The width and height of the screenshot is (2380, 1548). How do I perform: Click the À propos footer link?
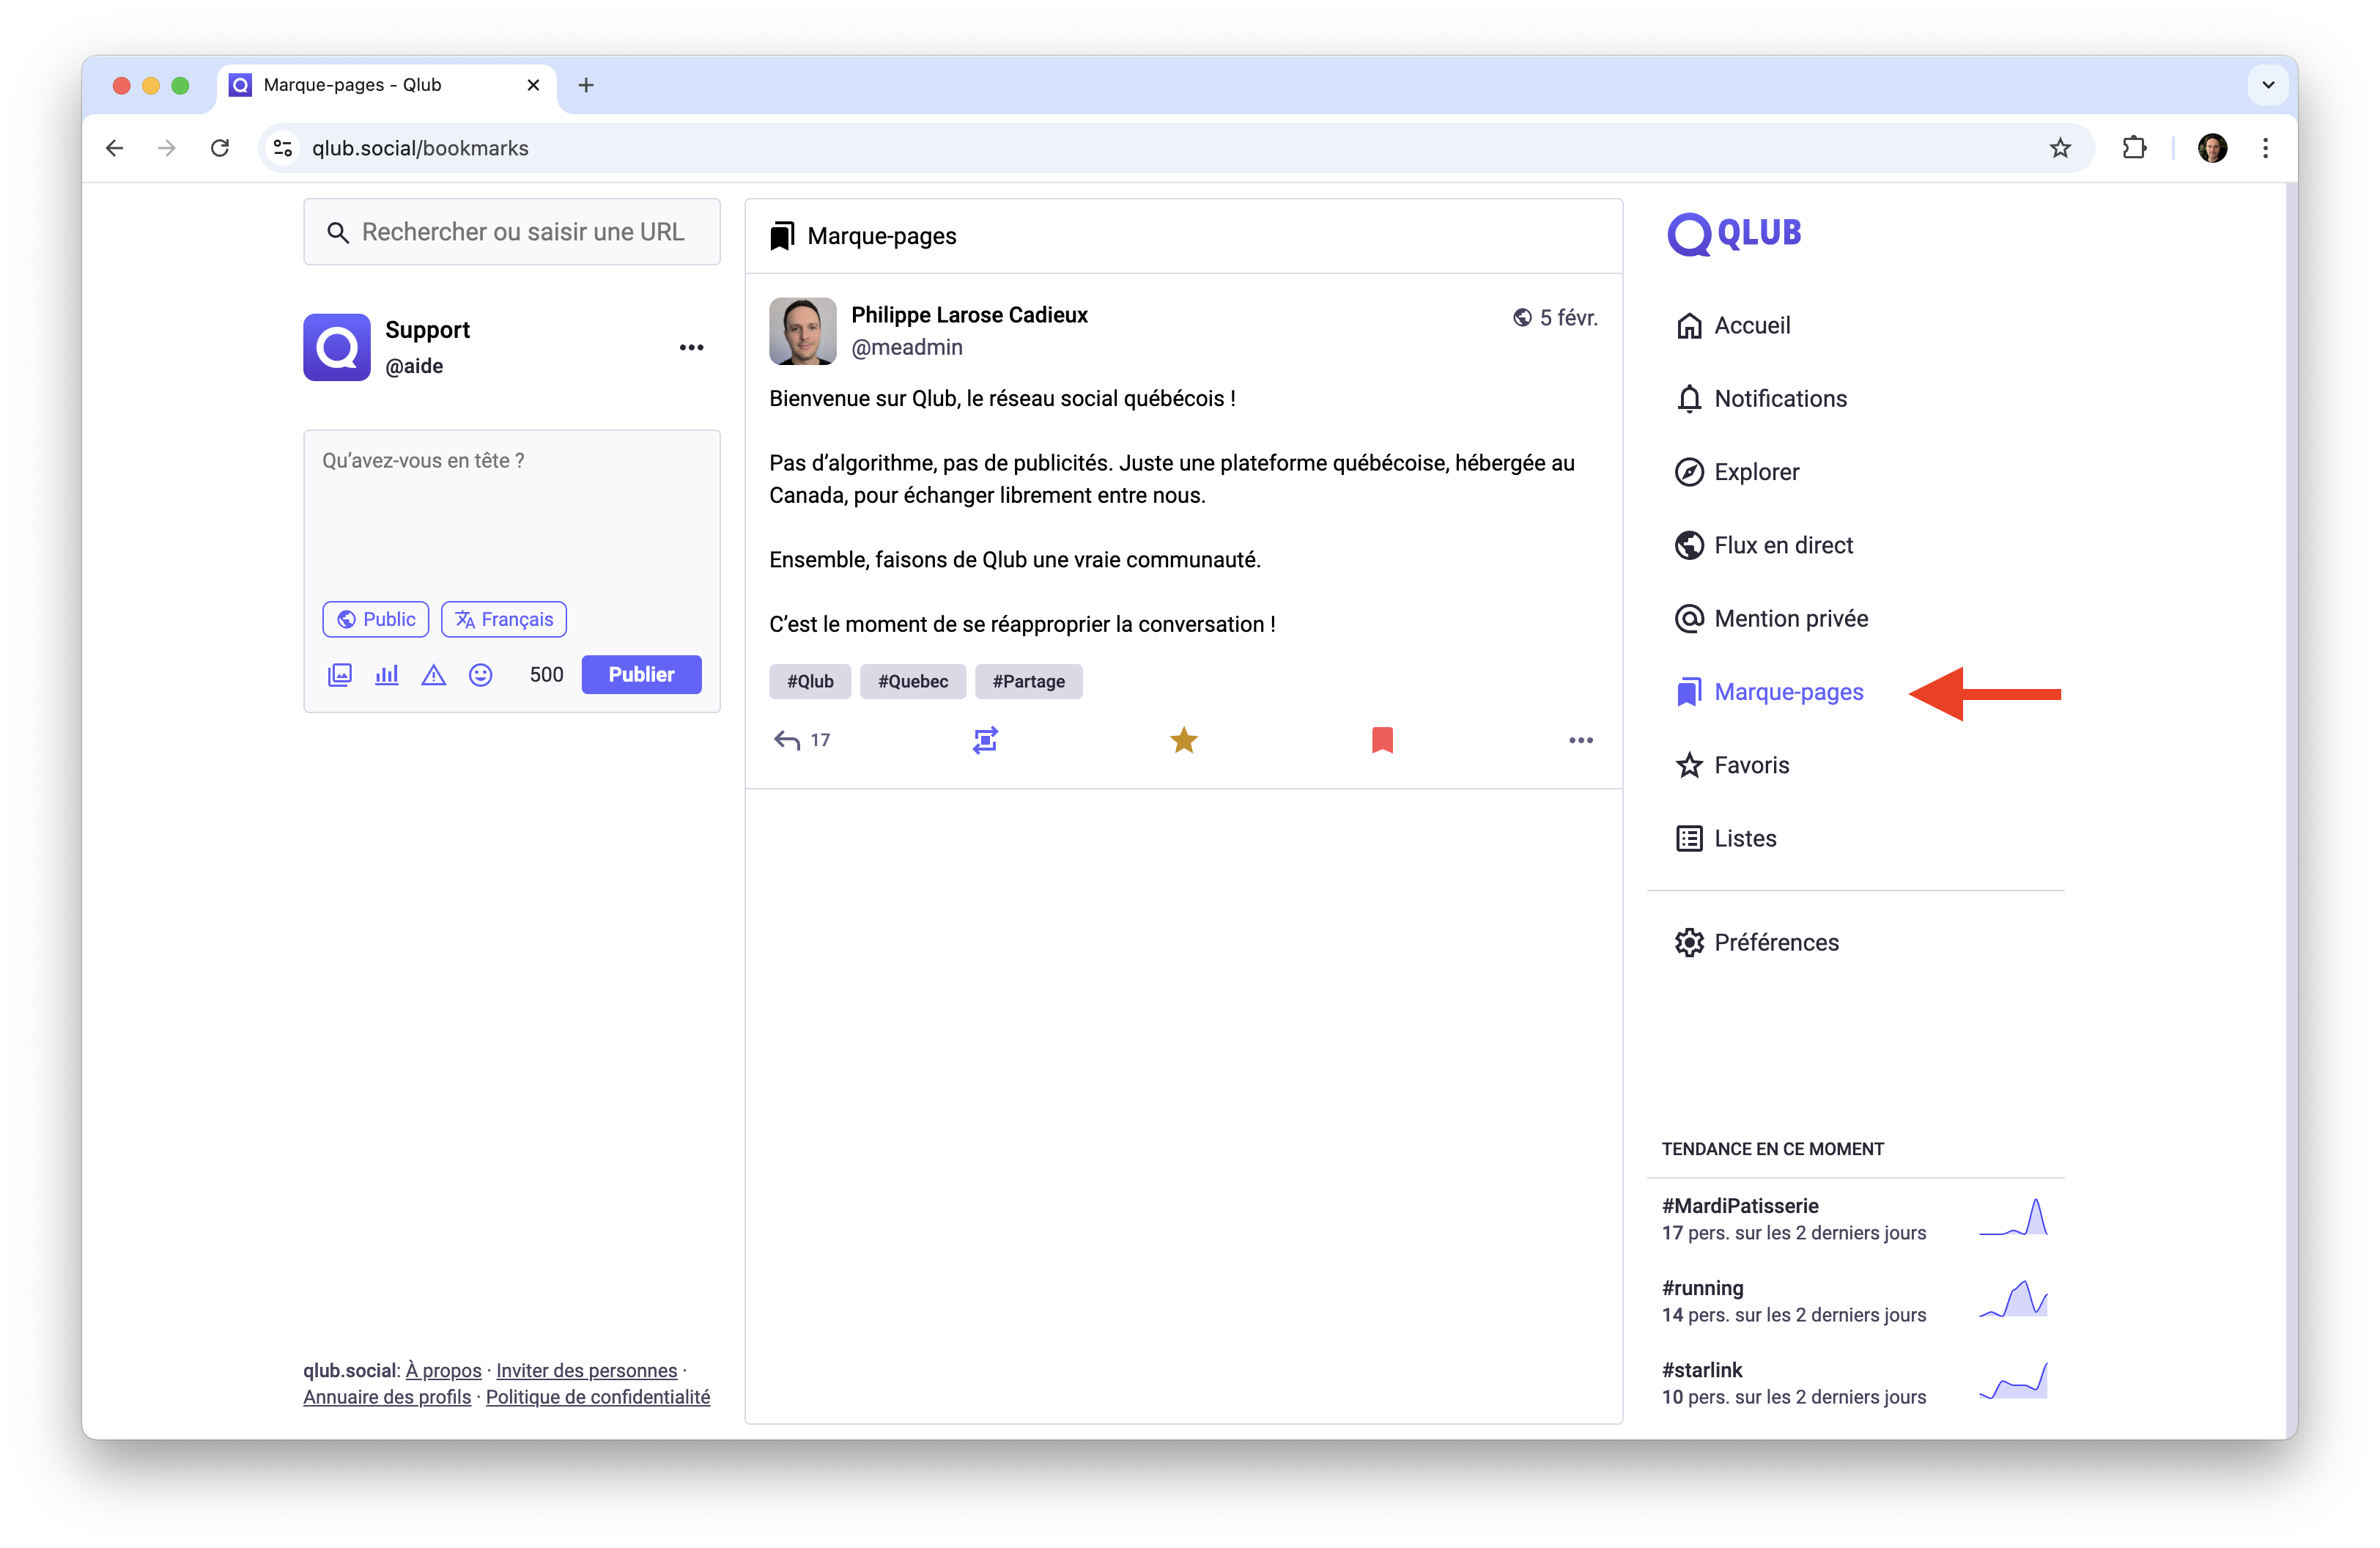point(443,1371)
